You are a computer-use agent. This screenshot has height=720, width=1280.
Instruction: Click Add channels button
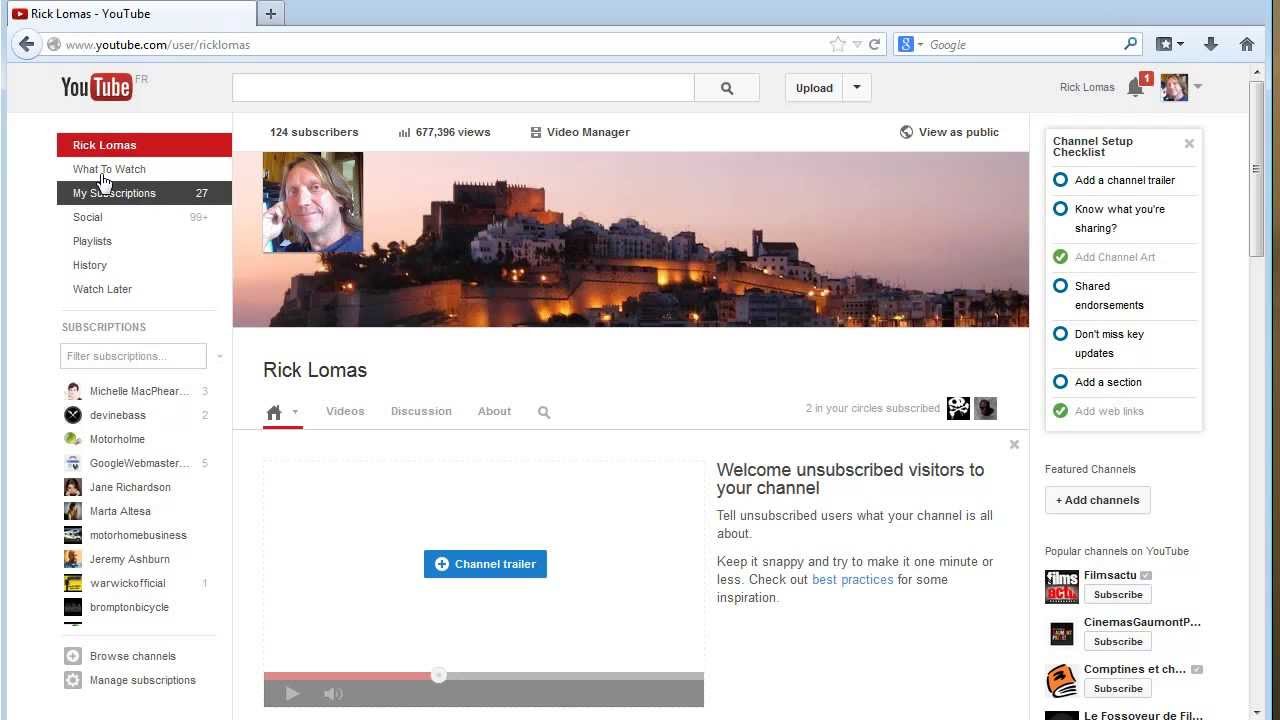[x=1098, y=500]
